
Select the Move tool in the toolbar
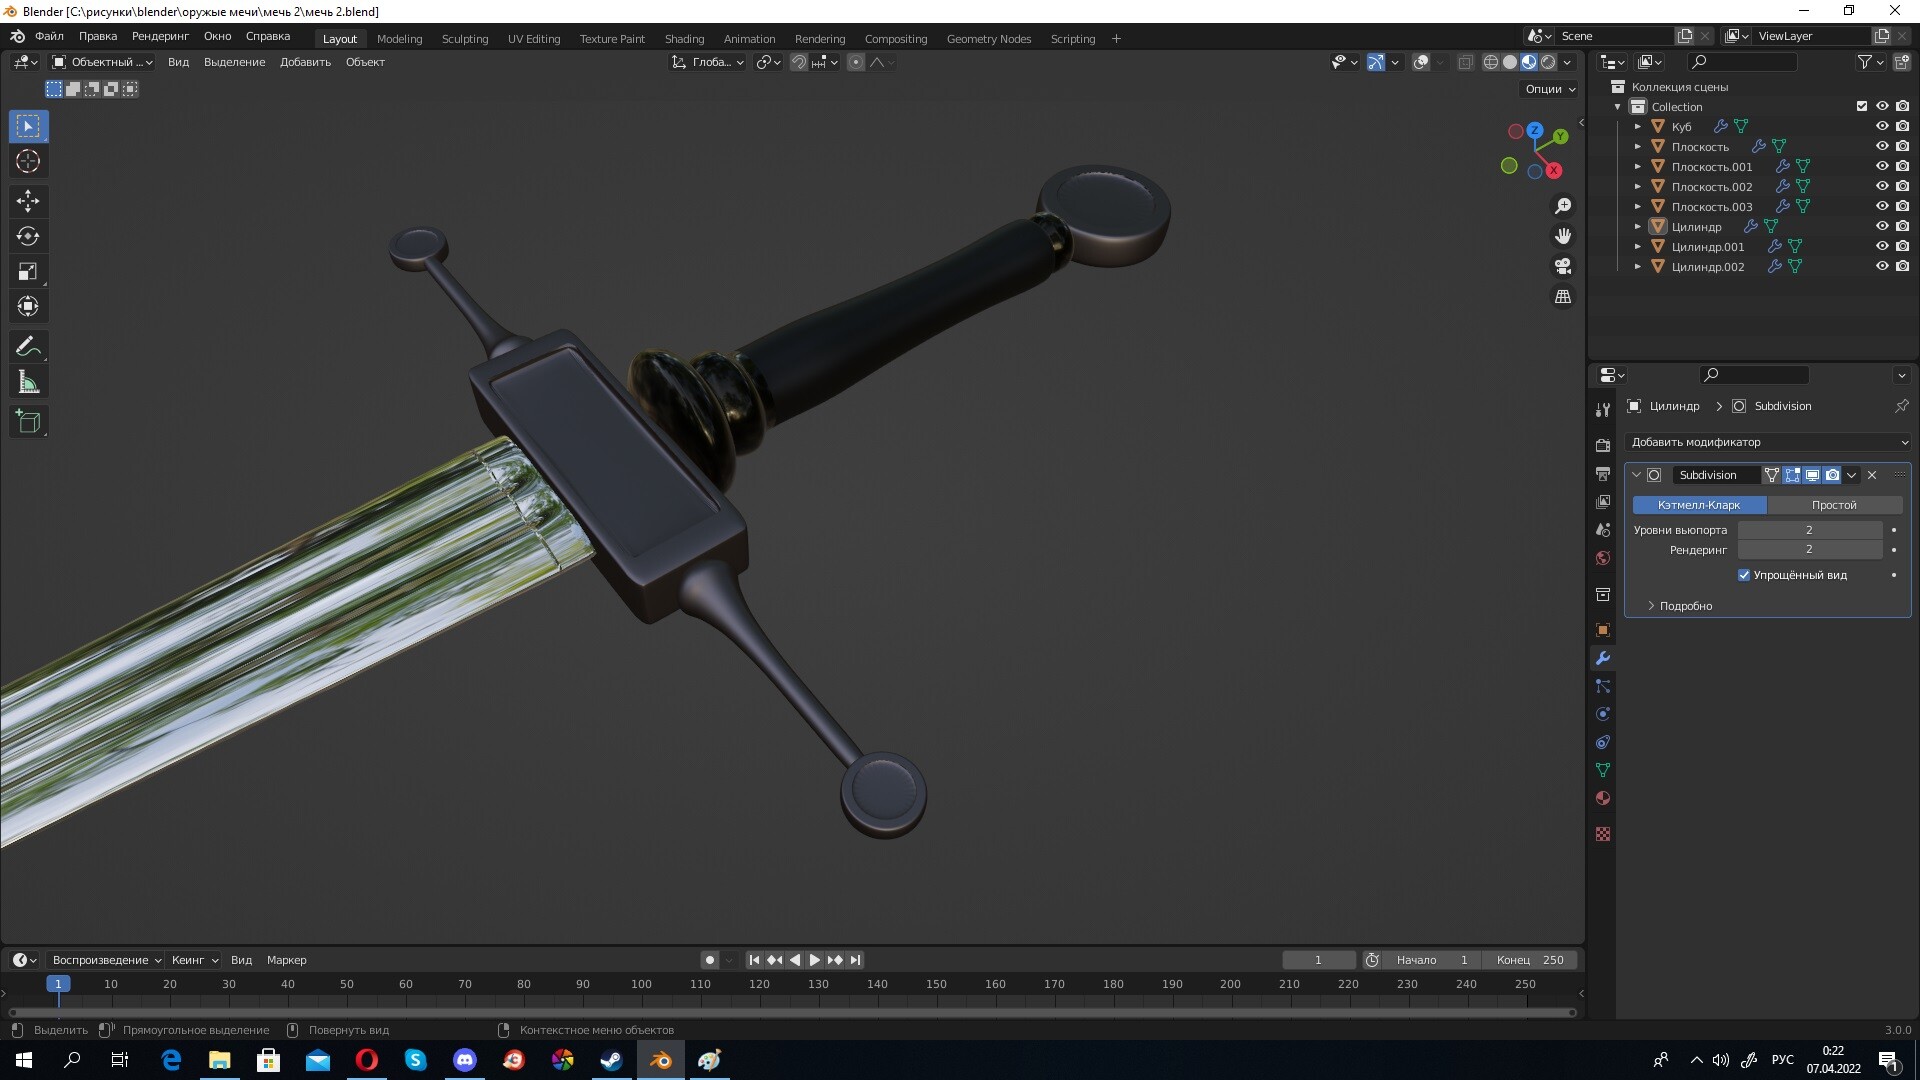(27, 201)
